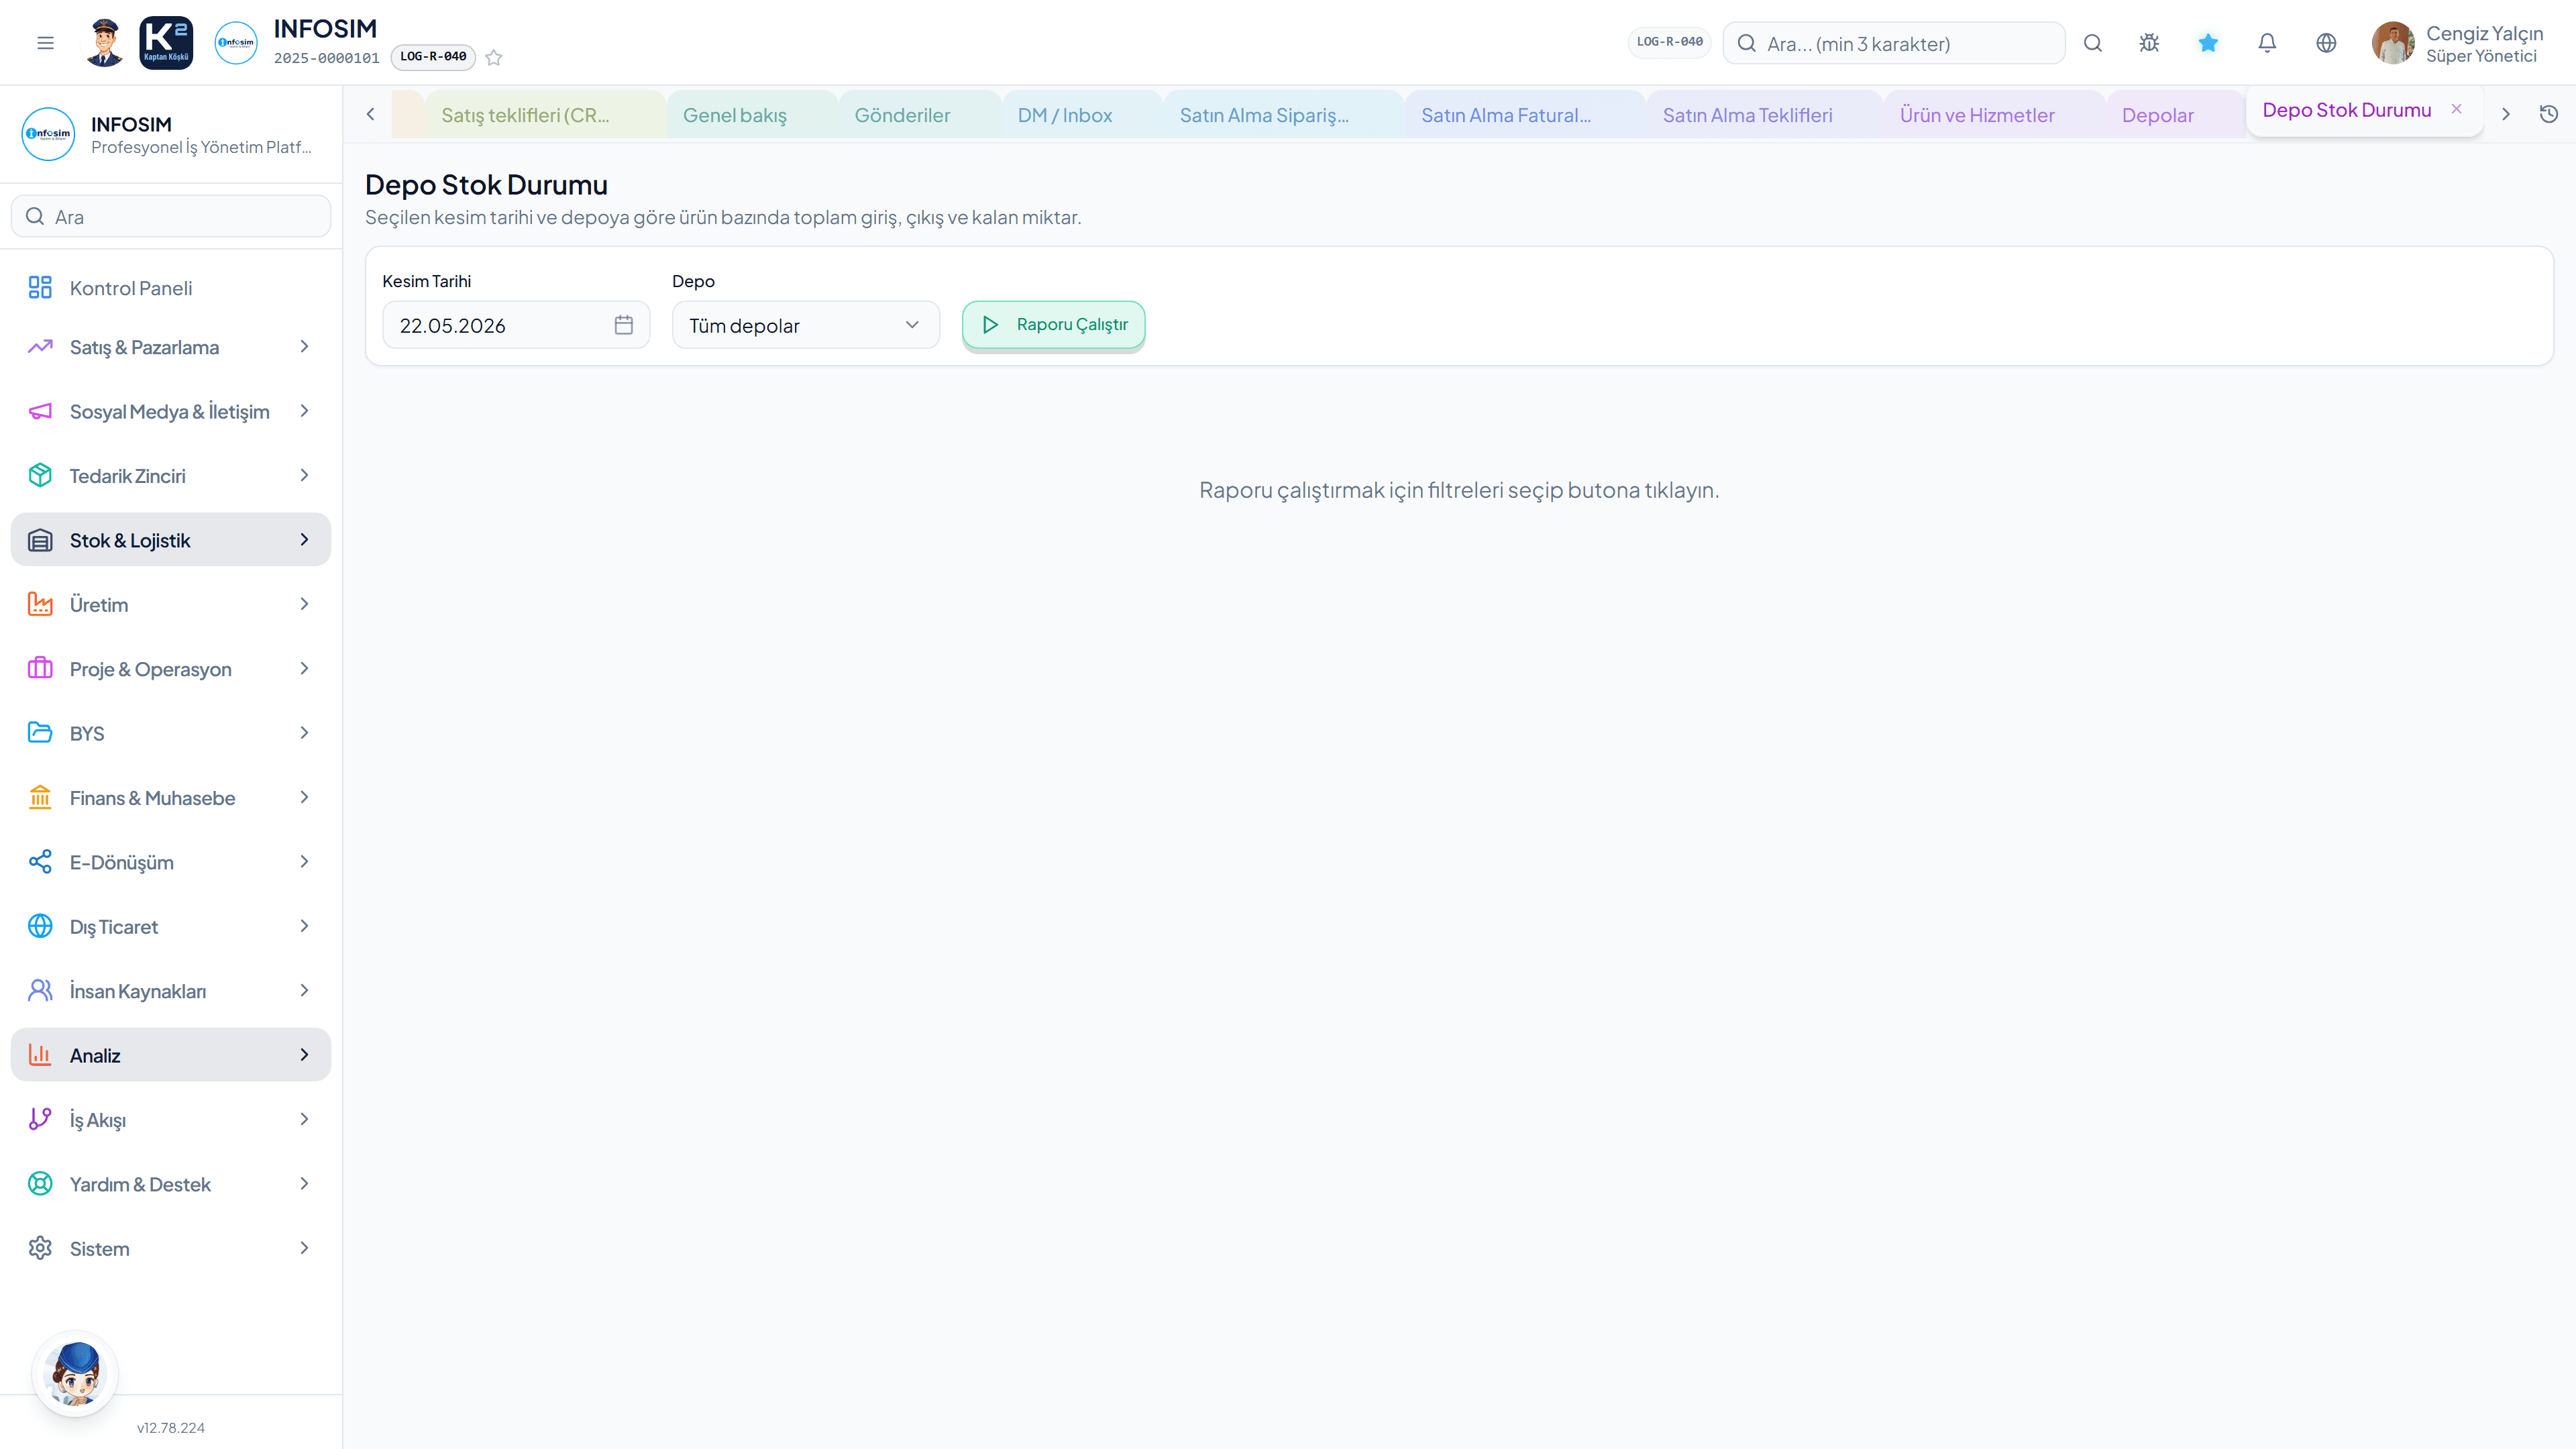Expand Satış & Pazarlama menu
2576x1449 pixels.
tap(171, 347)
